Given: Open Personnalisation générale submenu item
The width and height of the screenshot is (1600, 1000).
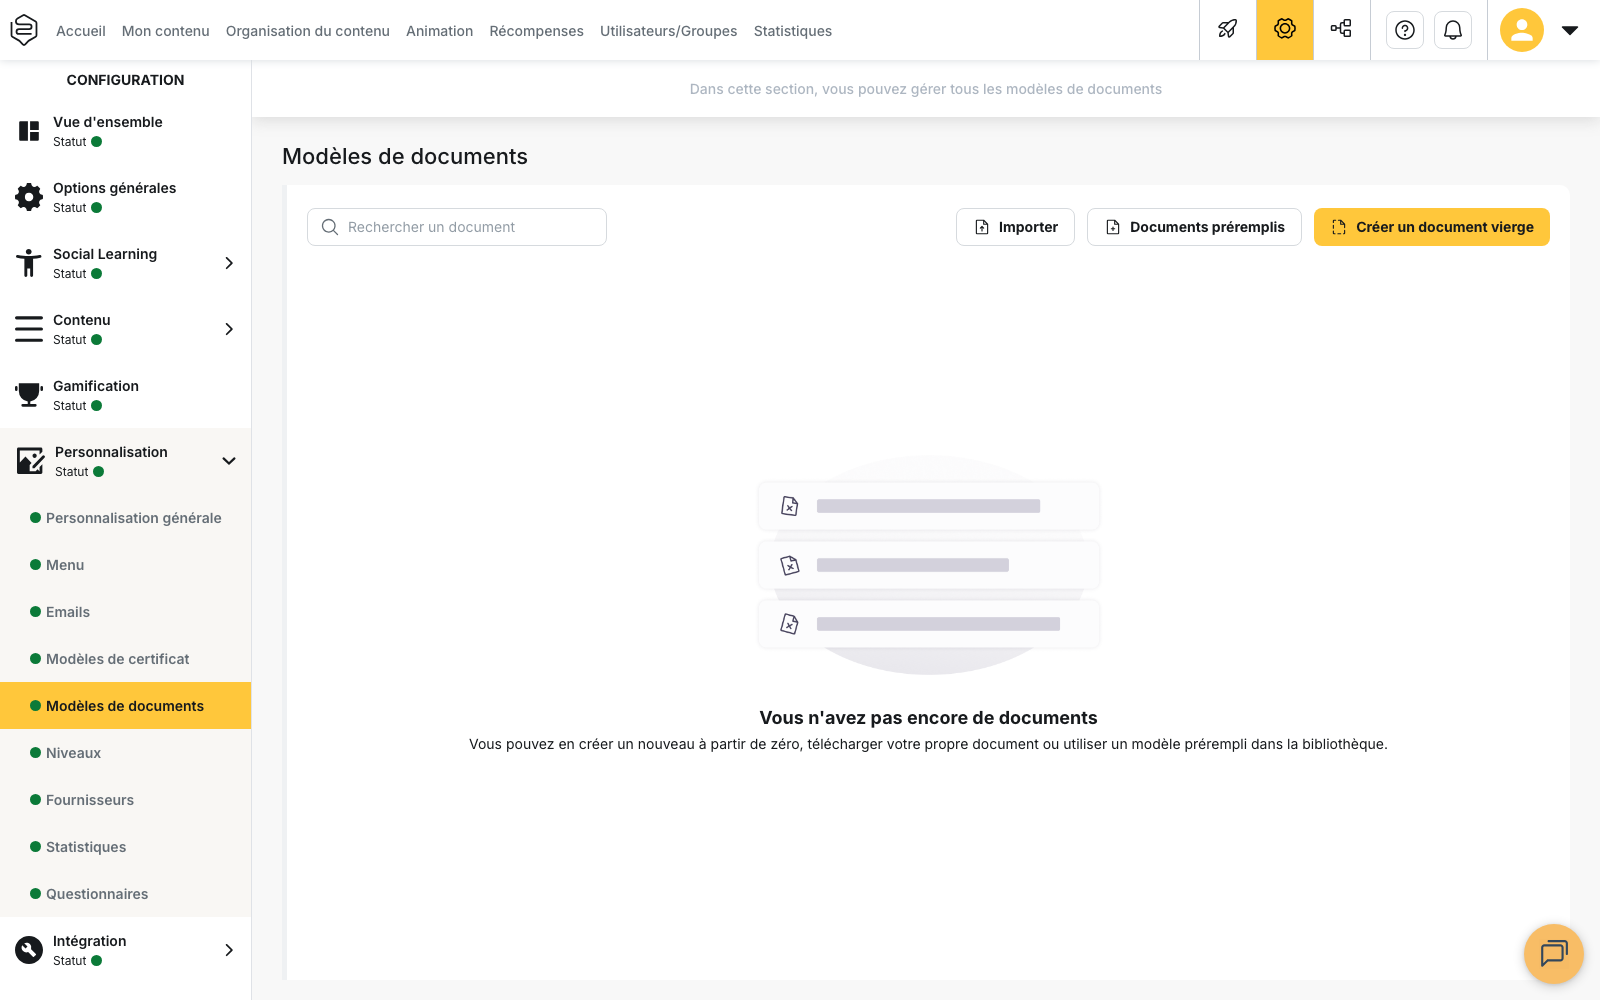Looking at the screenshot, I should 134,518.
